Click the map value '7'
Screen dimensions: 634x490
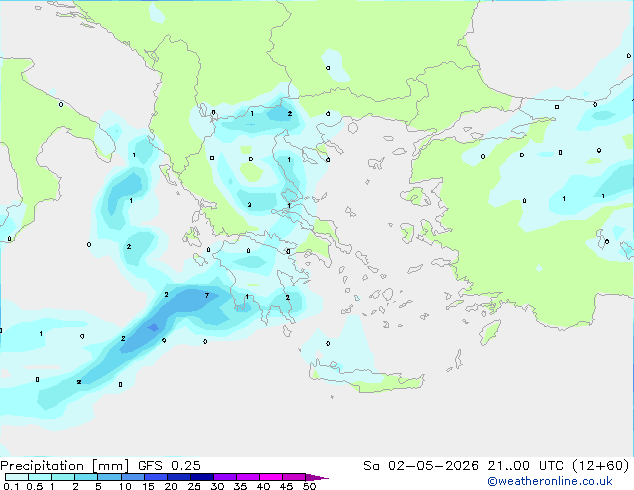point(207,296)
